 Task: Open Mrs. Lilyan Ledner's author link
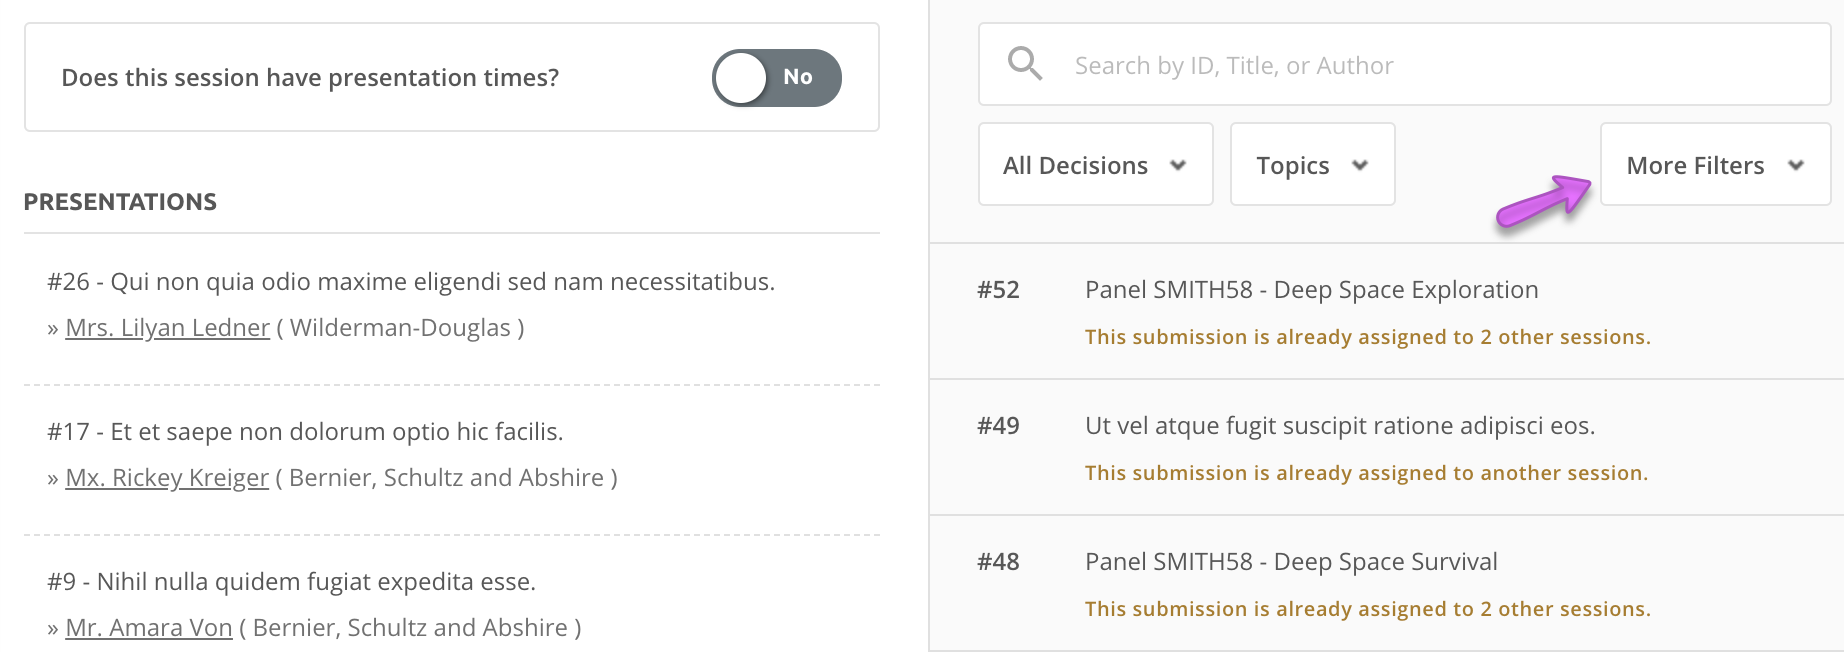click(x=167, y=328)
